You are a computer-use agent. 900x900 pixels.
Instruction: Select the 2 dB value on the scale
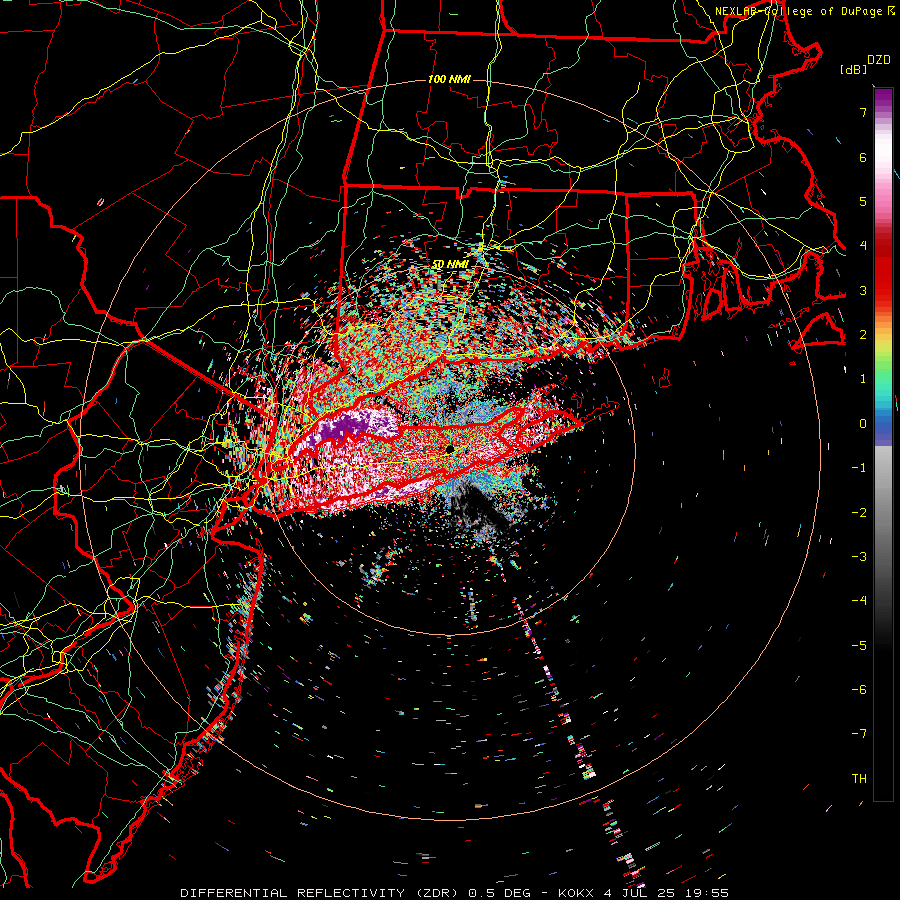(863, 335)
